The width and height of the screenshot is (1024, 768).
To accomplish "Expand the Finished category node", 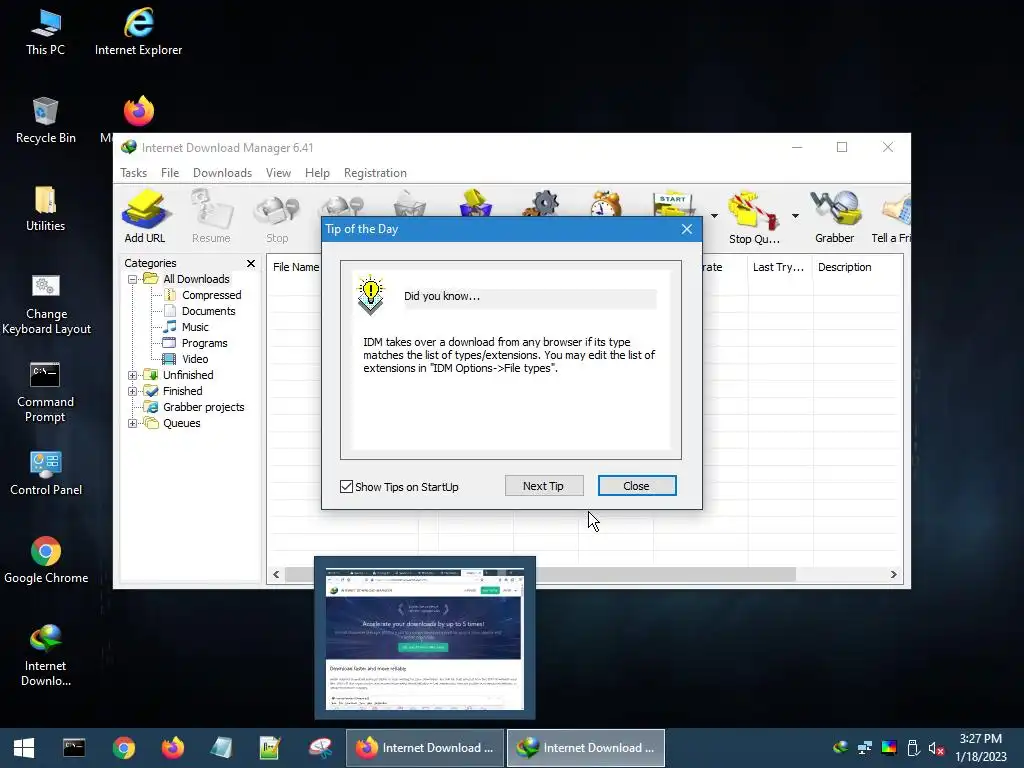I will pos(132,391).
